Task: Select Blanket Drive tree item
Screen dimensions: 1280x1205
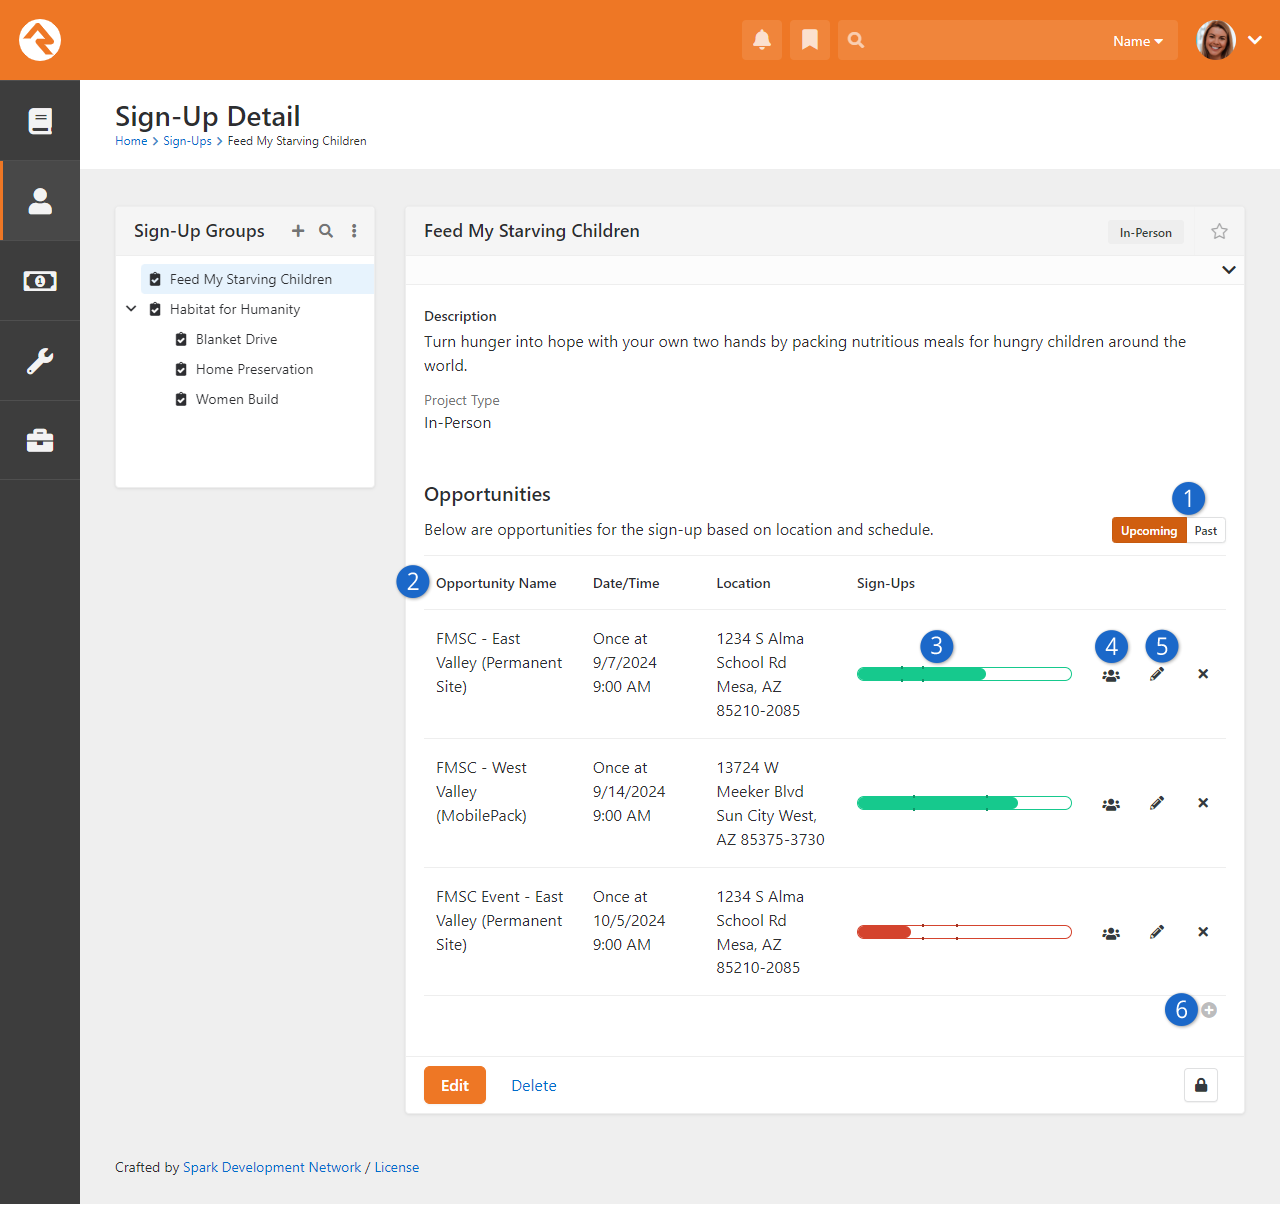Action: click(x=236, y=339)
